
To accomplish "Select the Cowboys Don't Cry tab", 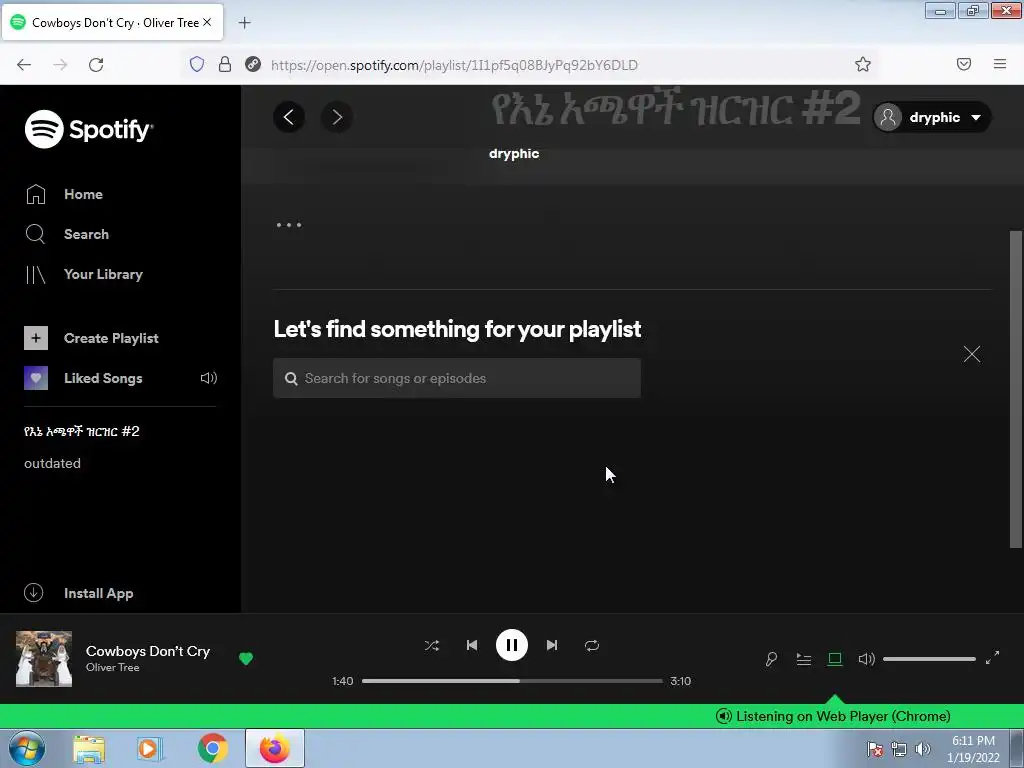I will [114, 22].
